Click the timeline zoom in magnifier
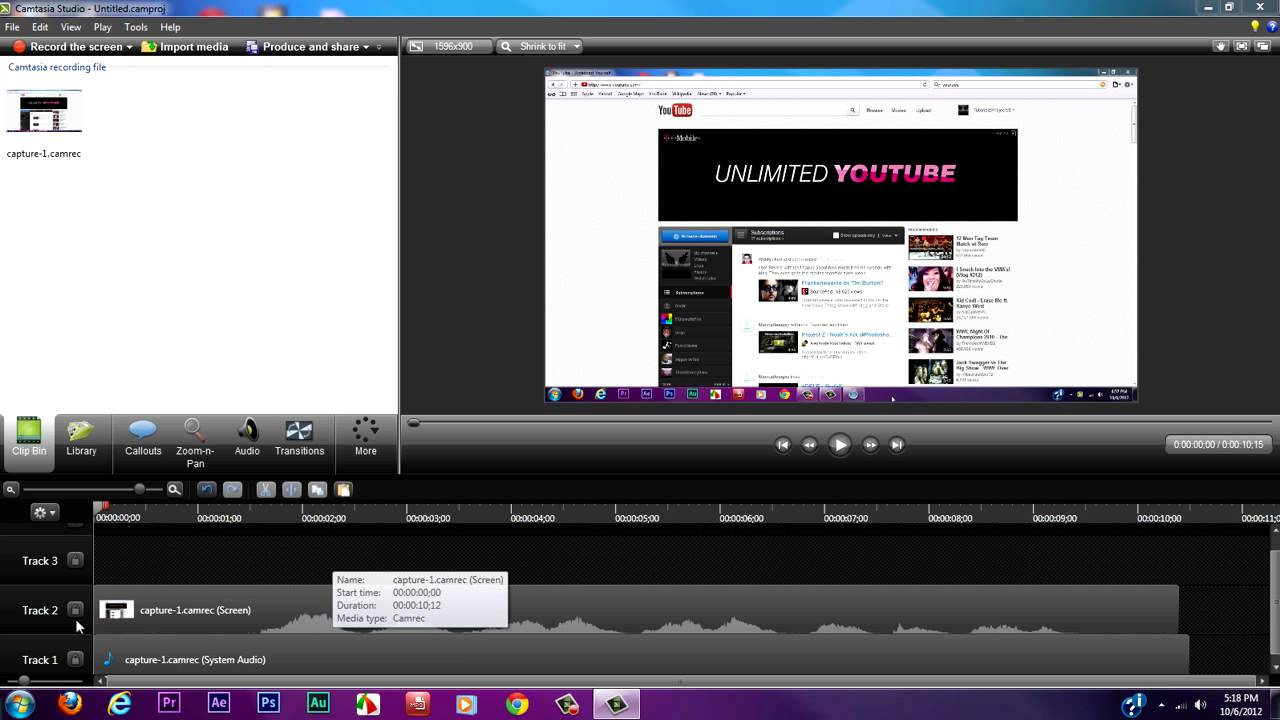This screenshot has height=720, width=1280. 174,489
